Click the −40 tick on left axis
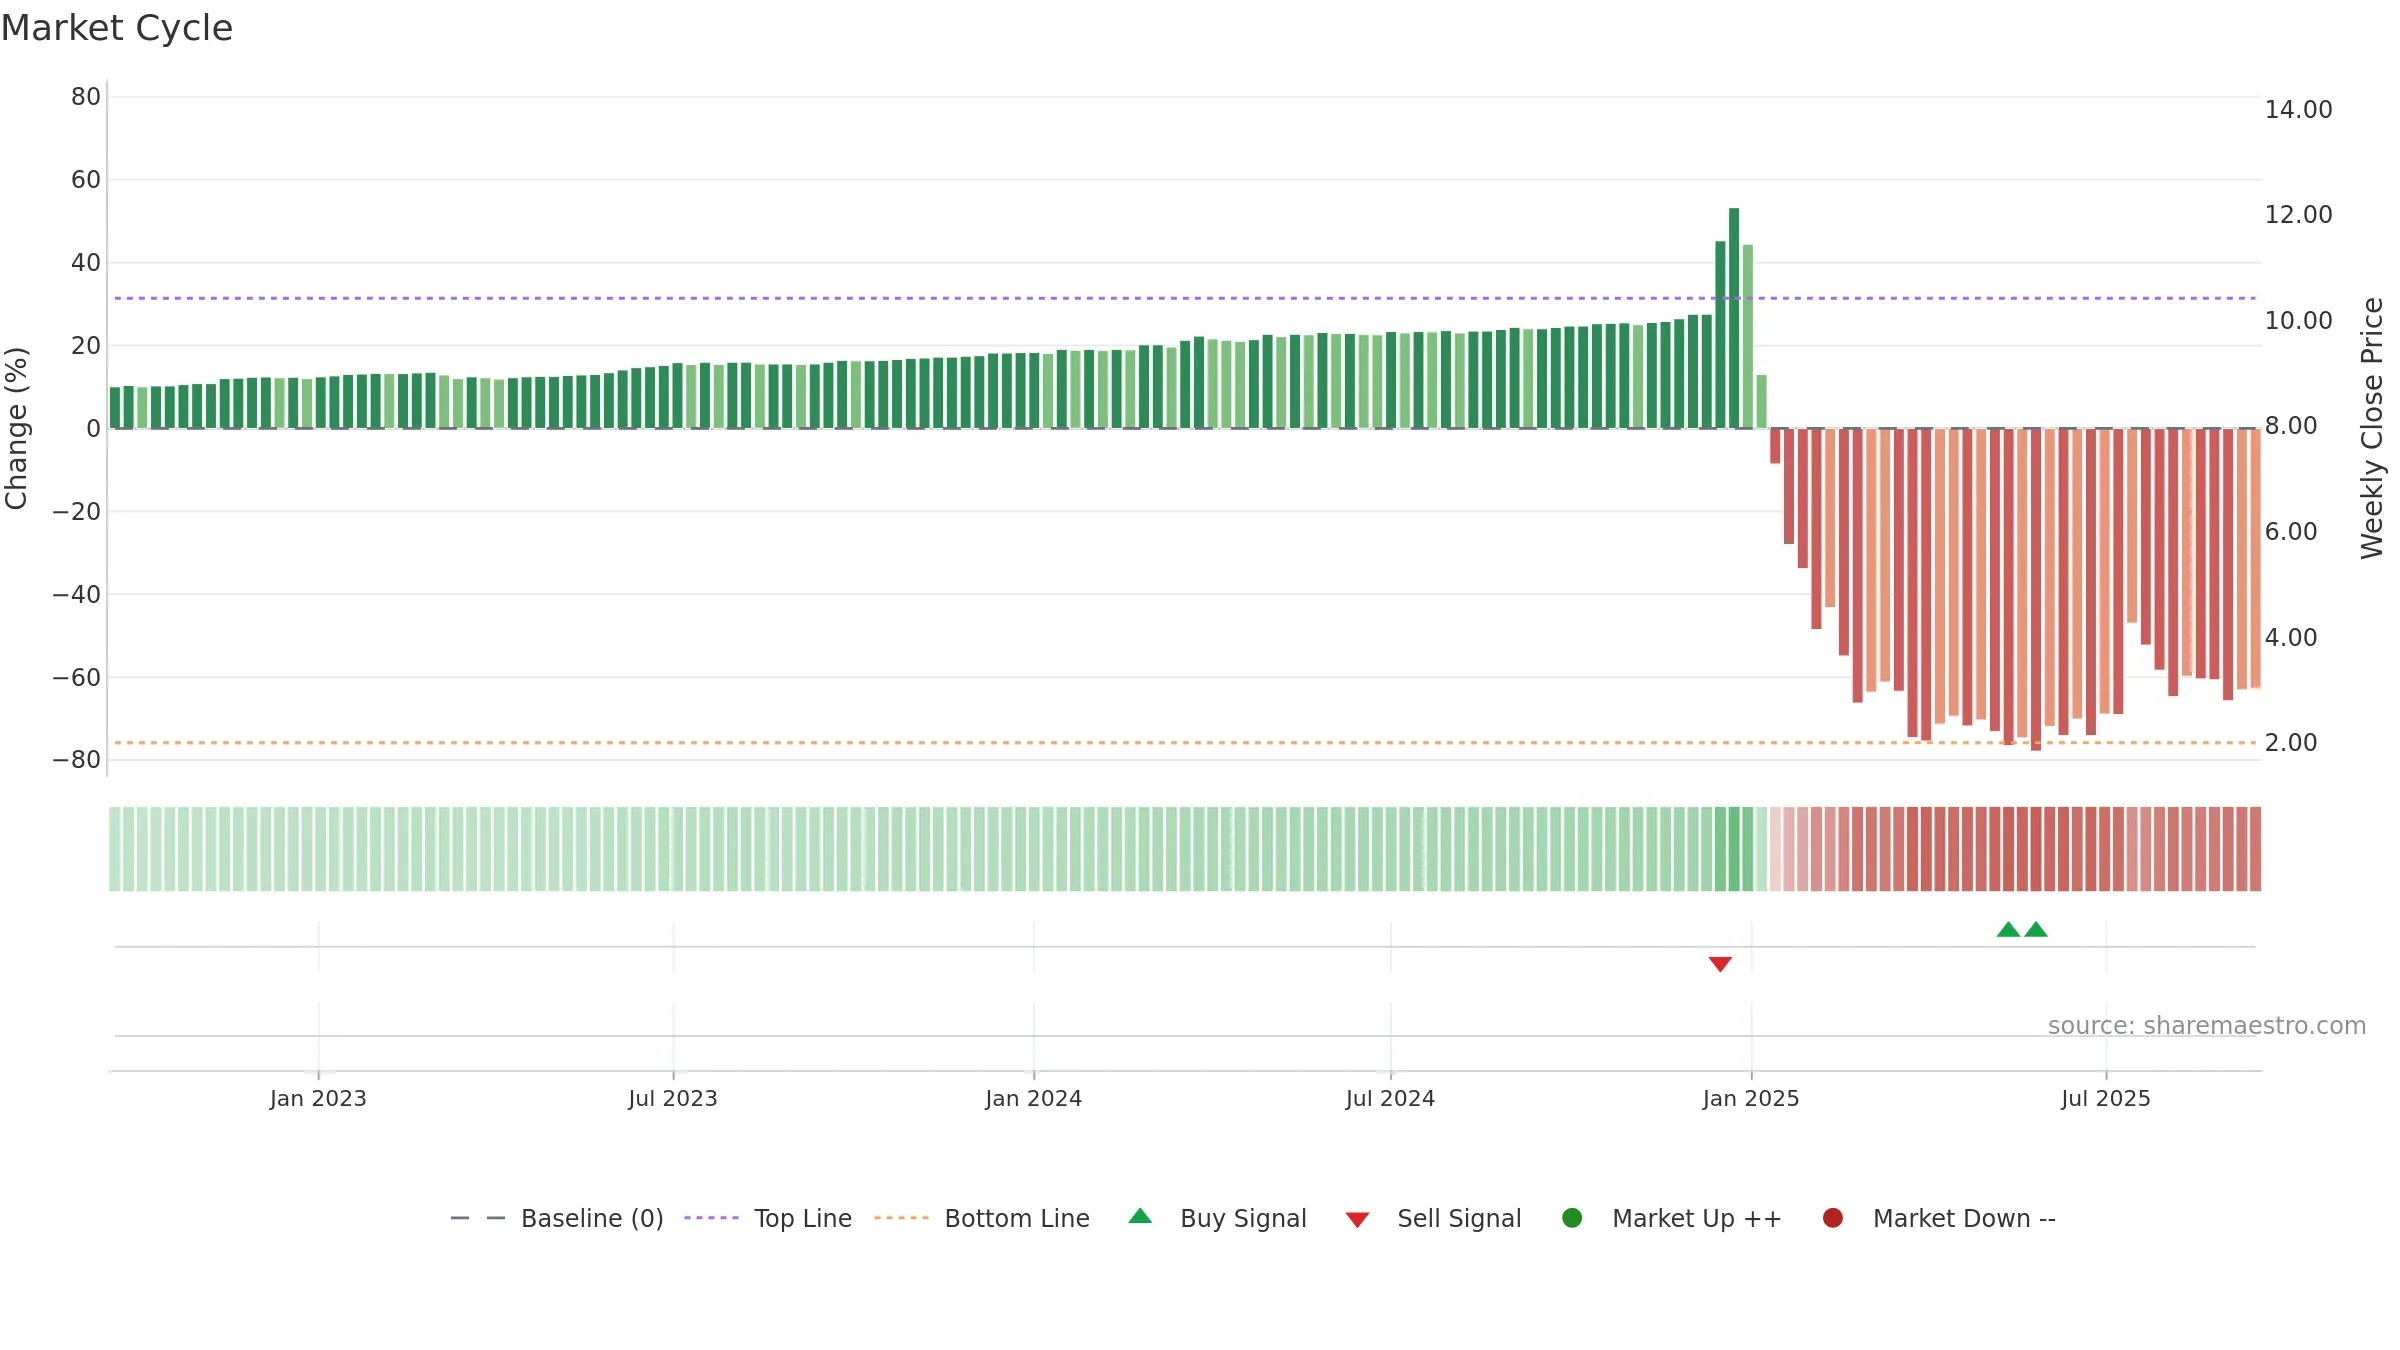This screenshot has height=1350, width=2400. tap(77, 594)
